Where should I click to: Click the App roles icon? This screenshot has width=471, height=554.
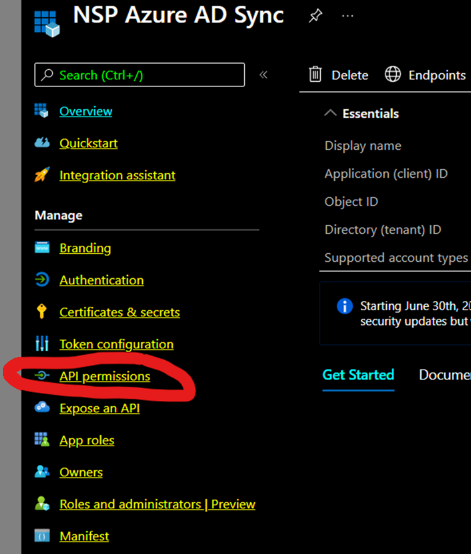tap(42, 439)
